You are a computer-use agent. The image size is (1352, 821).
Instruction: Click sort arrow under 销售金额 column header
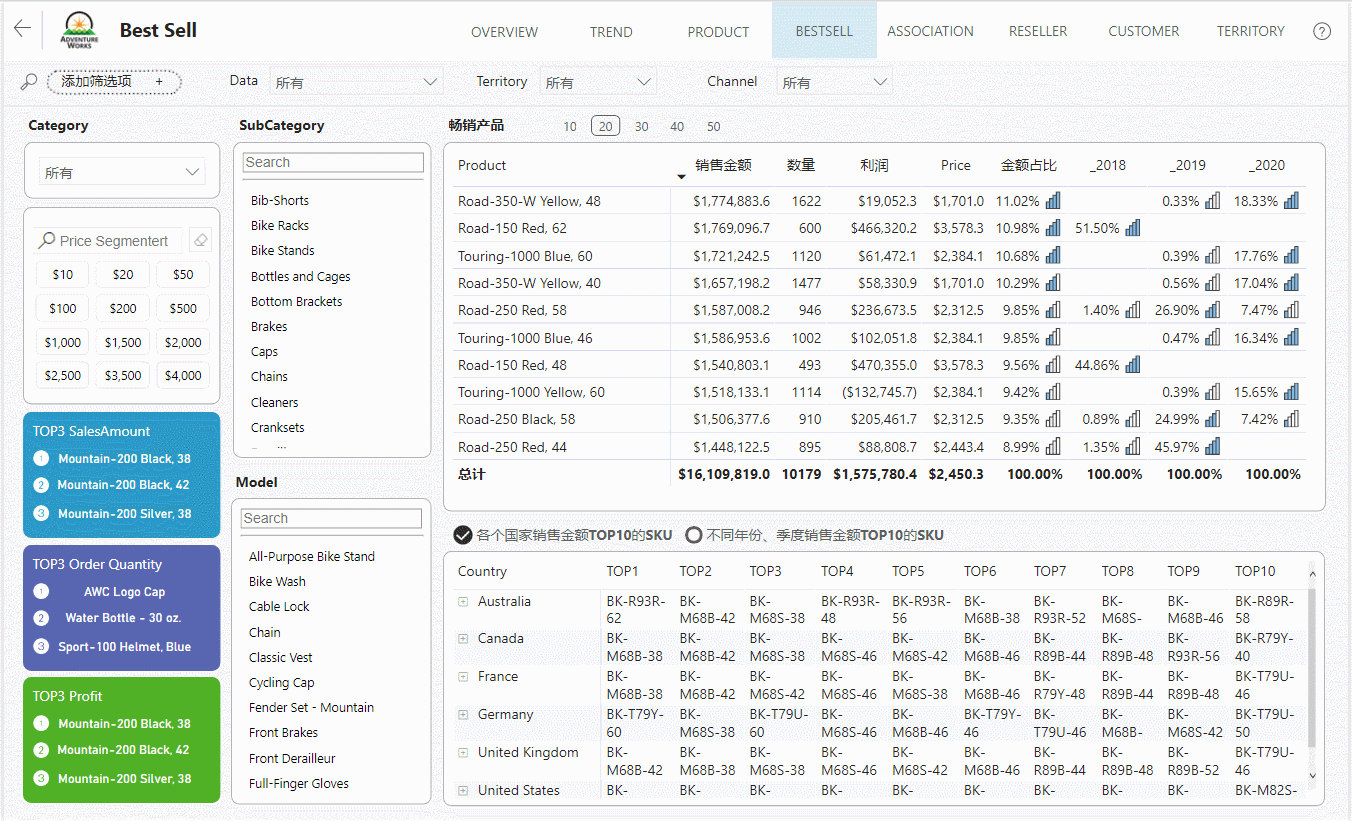coord(682,177)
